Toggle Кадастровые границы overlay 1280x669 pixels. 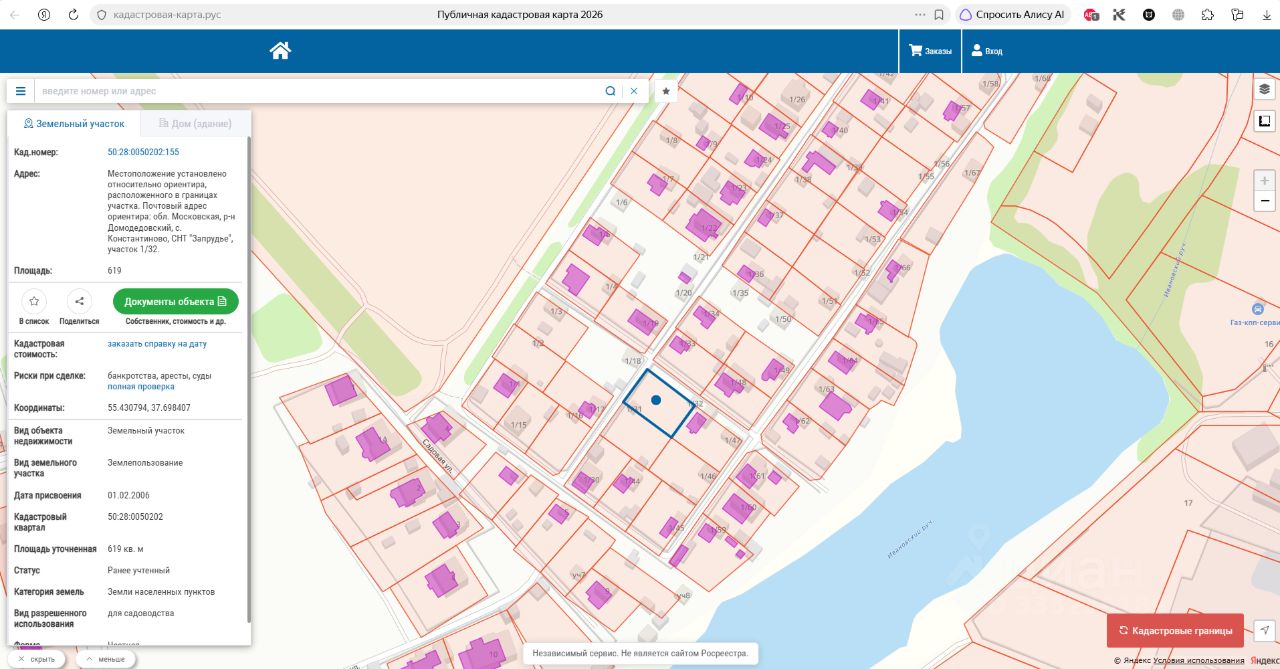click(1175, 631)
